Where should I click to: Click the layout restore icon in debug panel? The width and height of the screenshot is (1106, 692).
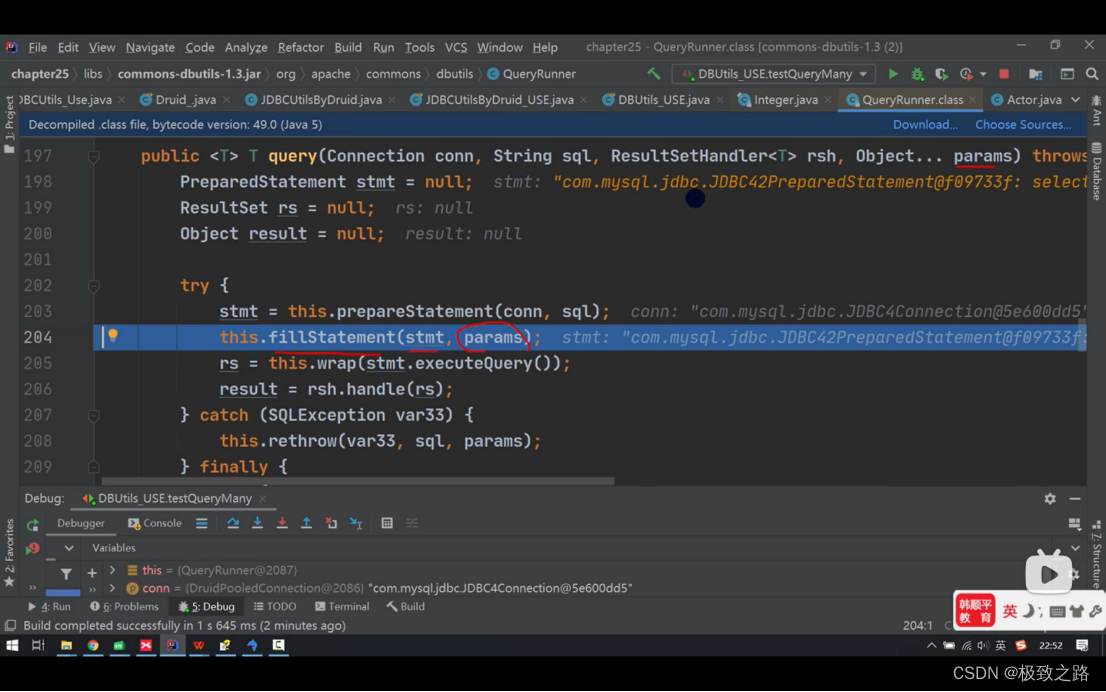click(1074, 523)
